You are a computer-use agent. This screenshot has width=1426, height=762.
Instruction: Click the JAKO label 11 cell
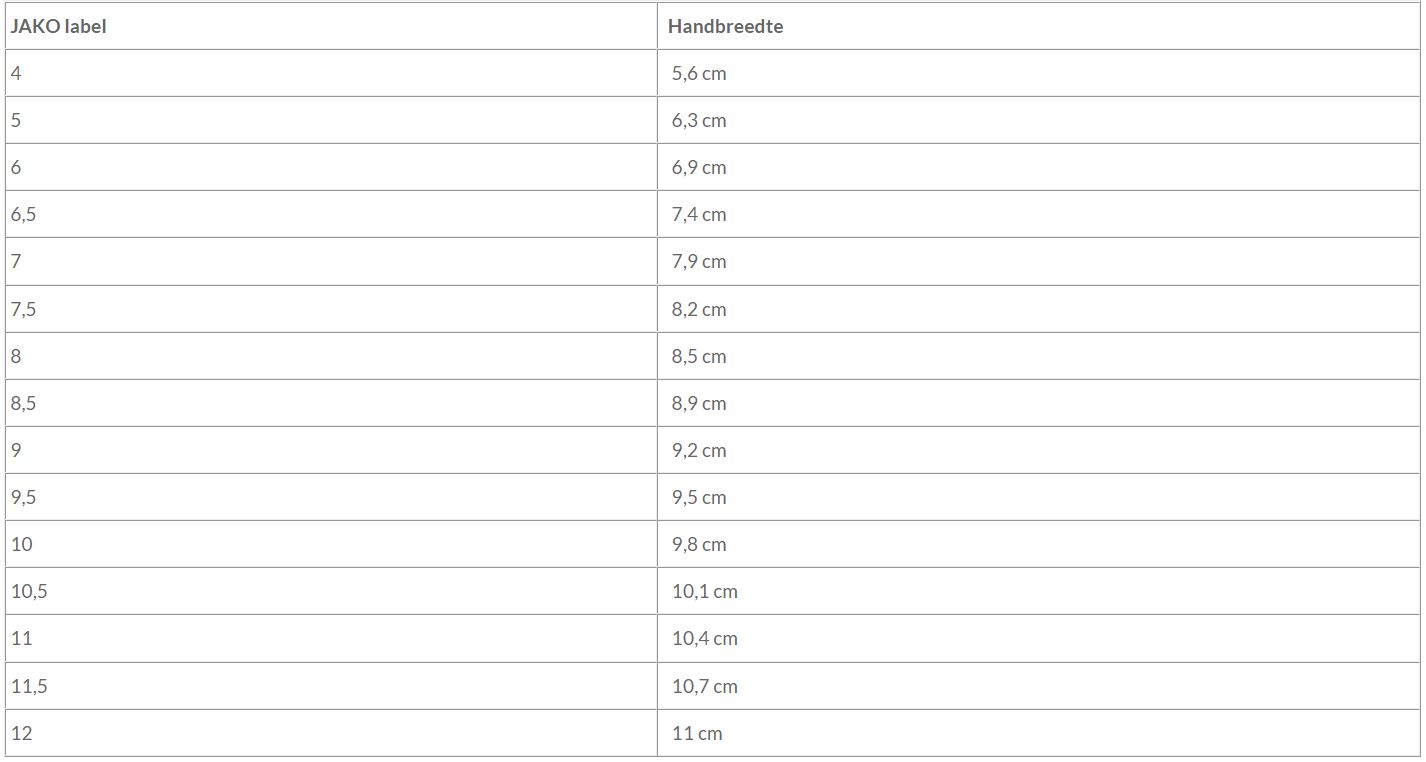click(22, 638)
